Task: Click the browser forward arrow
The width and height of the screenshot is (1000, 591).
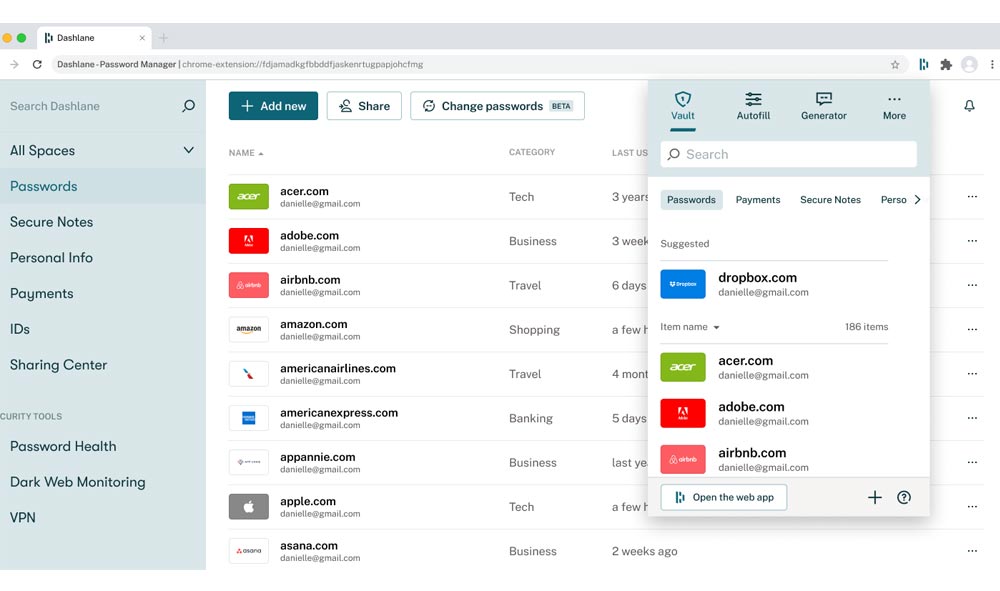Action: (x=15, y=64)
